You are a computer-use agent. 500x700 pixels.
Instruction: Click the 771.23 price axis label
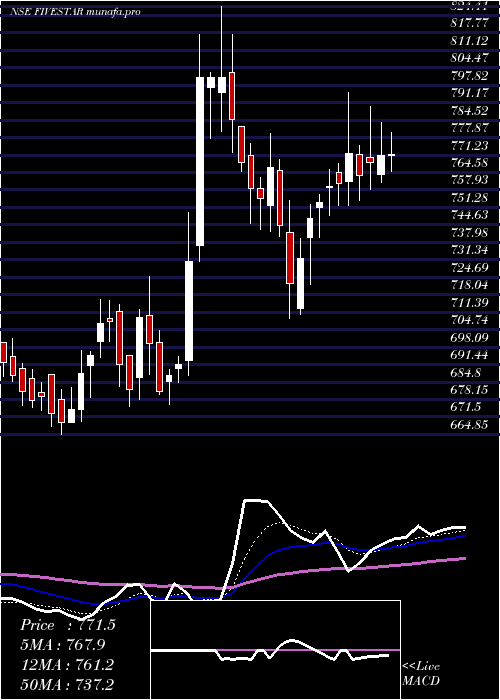click(469, 145)
